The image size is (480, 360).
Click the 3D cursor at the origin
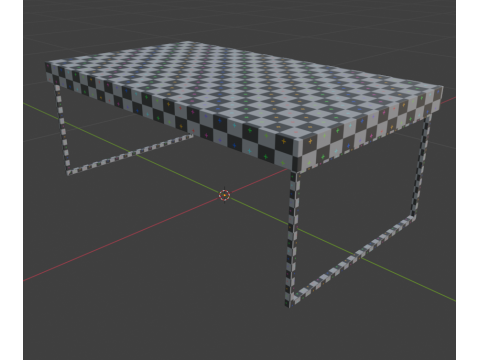[x=225, y=195]
